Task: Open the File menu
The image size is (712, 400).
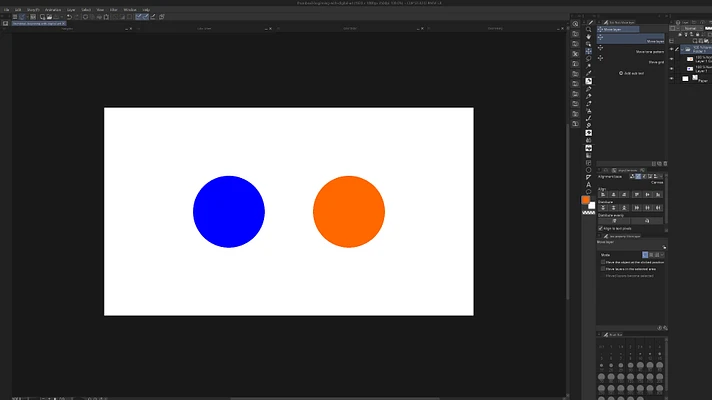Action: (6, 10)
